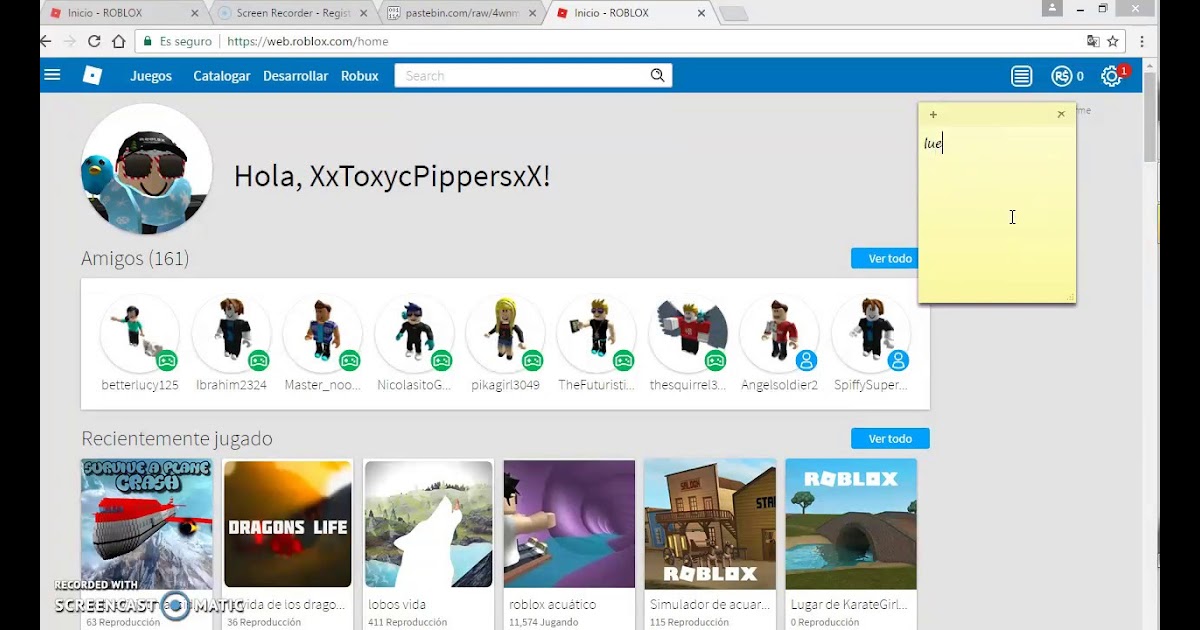The height and width of the screenshot is (630, 1200).
Task: Click the browser home icon
Action: 119,41
